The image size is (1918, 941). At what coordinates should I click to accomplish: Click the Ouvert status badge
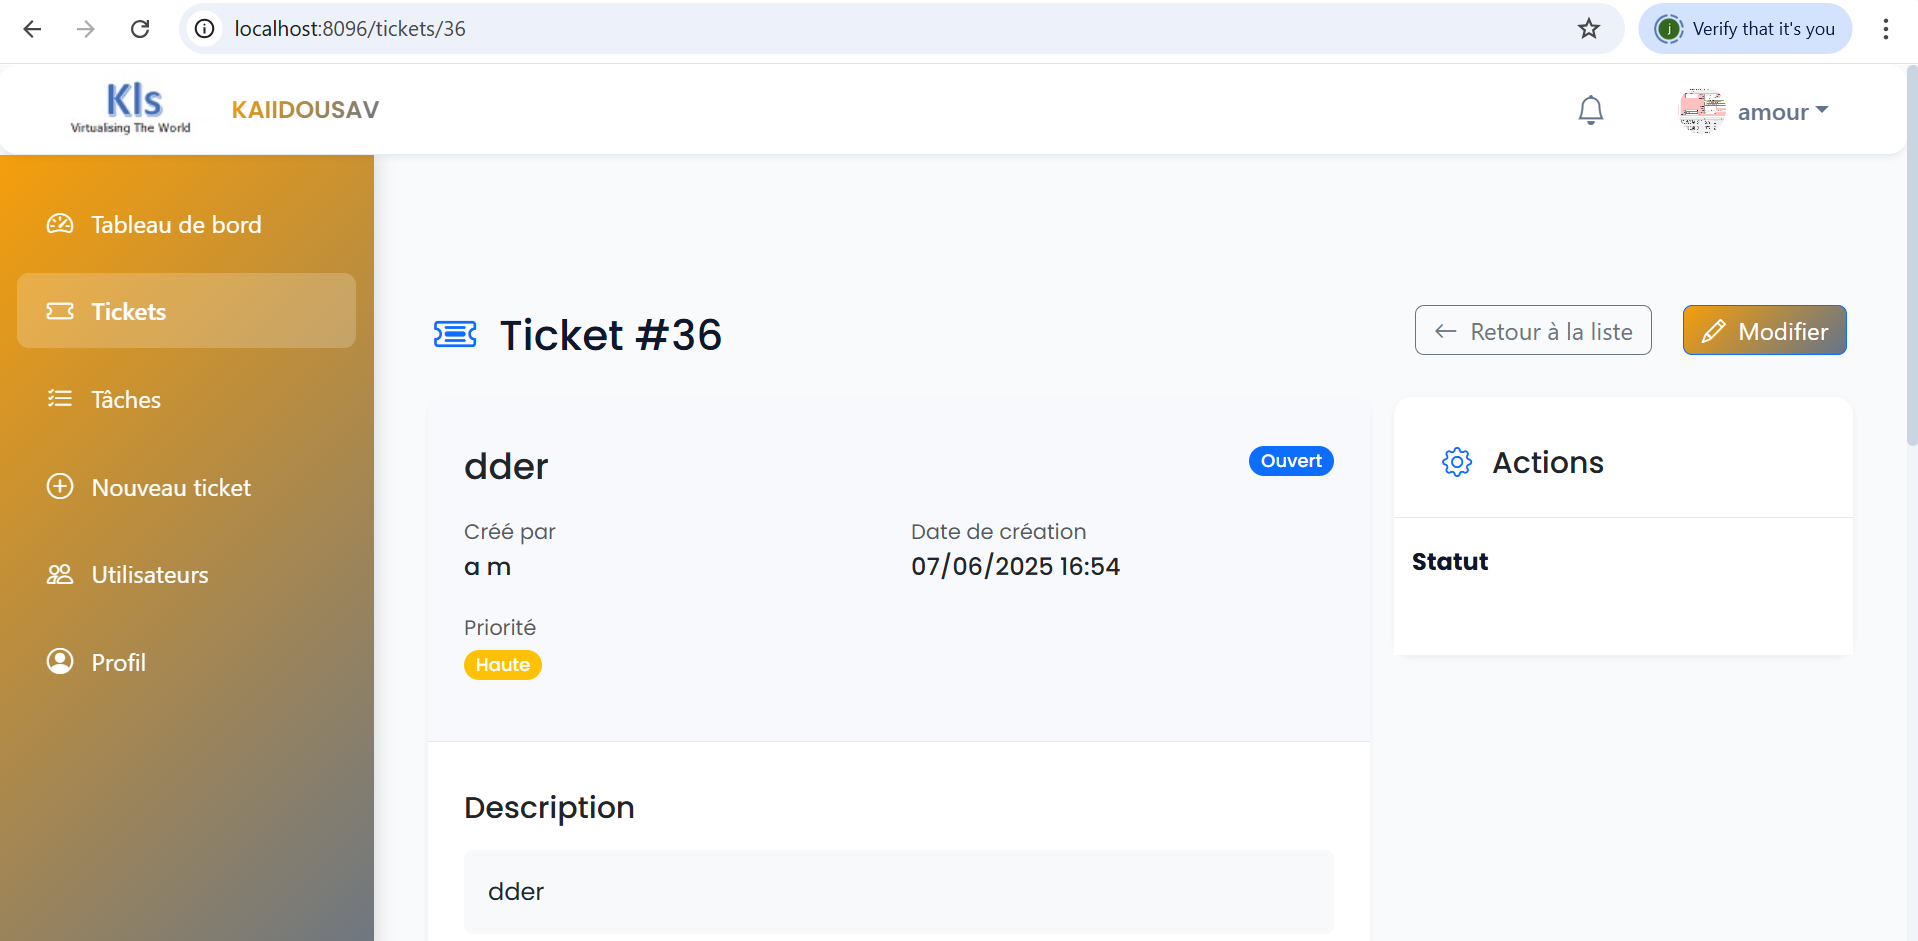tap(1290, 461)
